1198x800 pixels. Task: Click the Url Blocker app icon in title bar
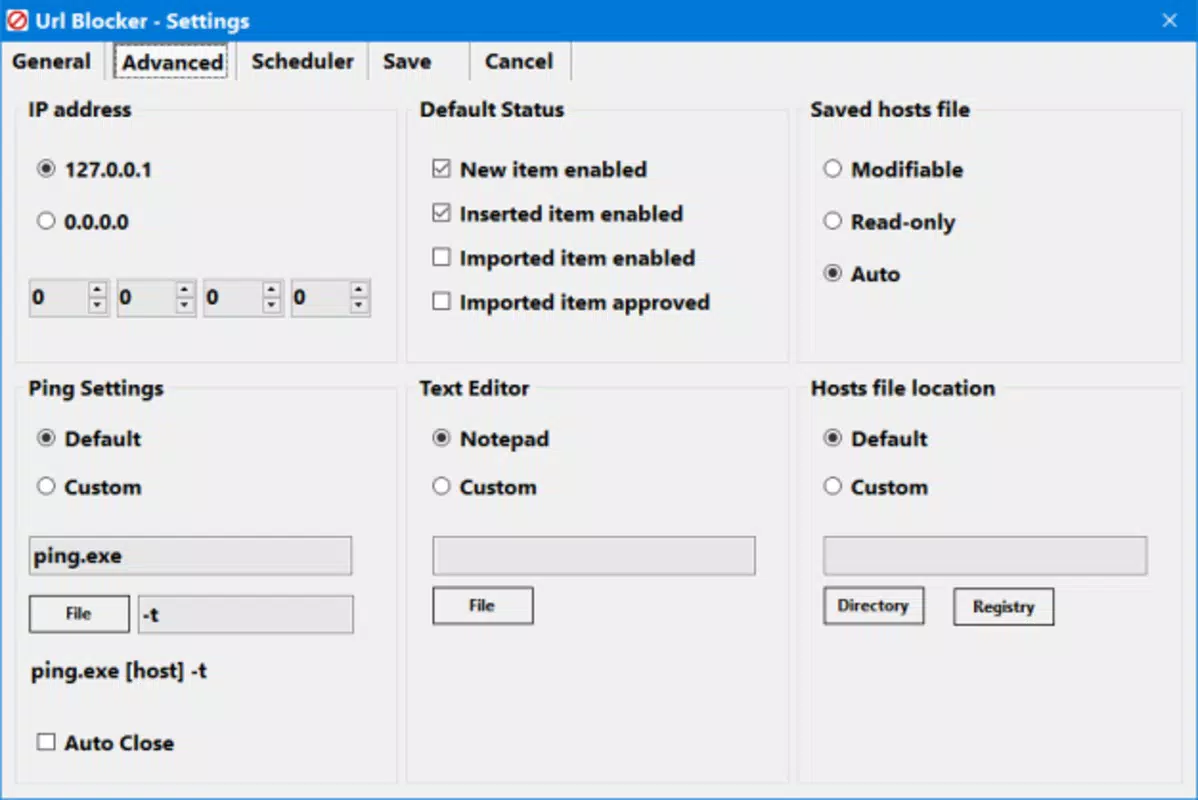(17, 21)
